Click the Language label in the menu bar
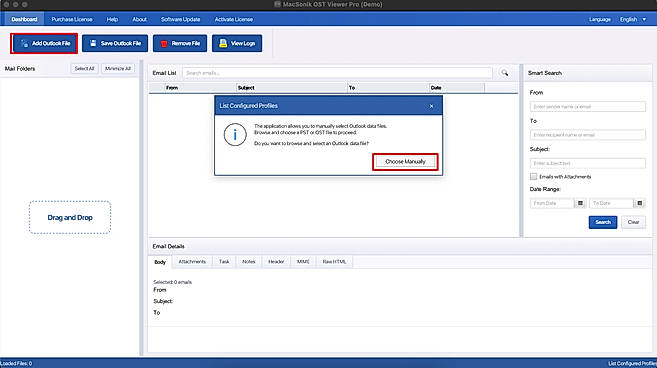This screenshot has width=657, height=368. coord(600,19)
